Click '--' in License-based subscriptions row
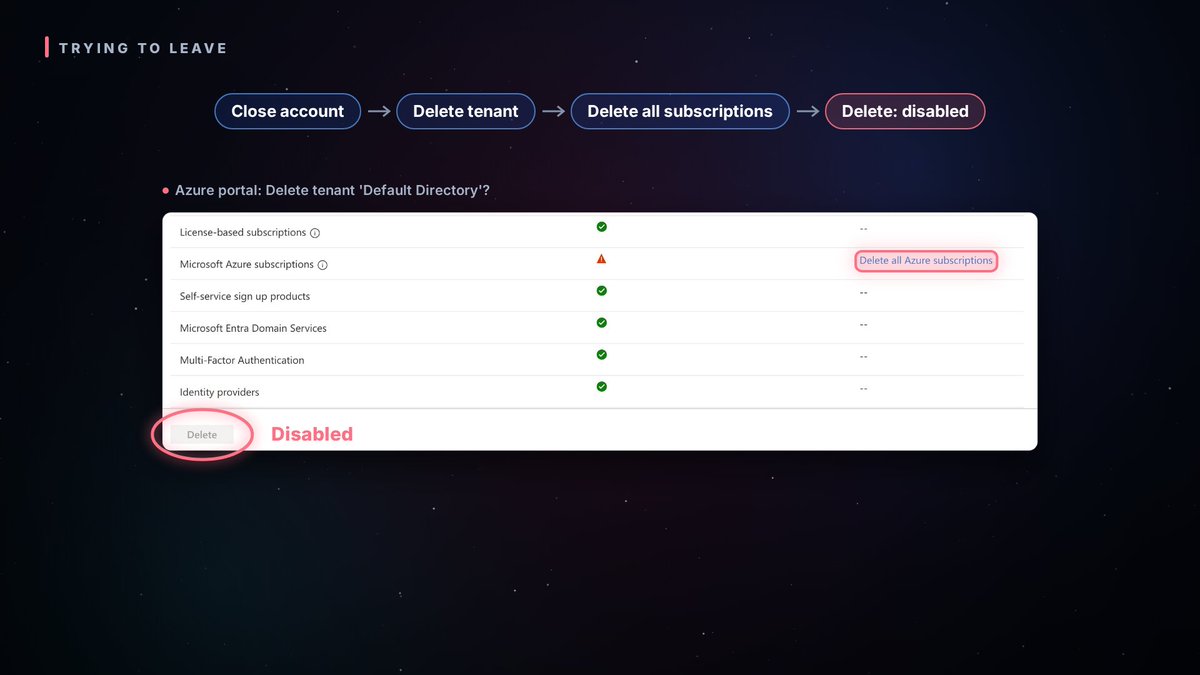Viewport: 1200px width, 675px height. click(863, 229)
